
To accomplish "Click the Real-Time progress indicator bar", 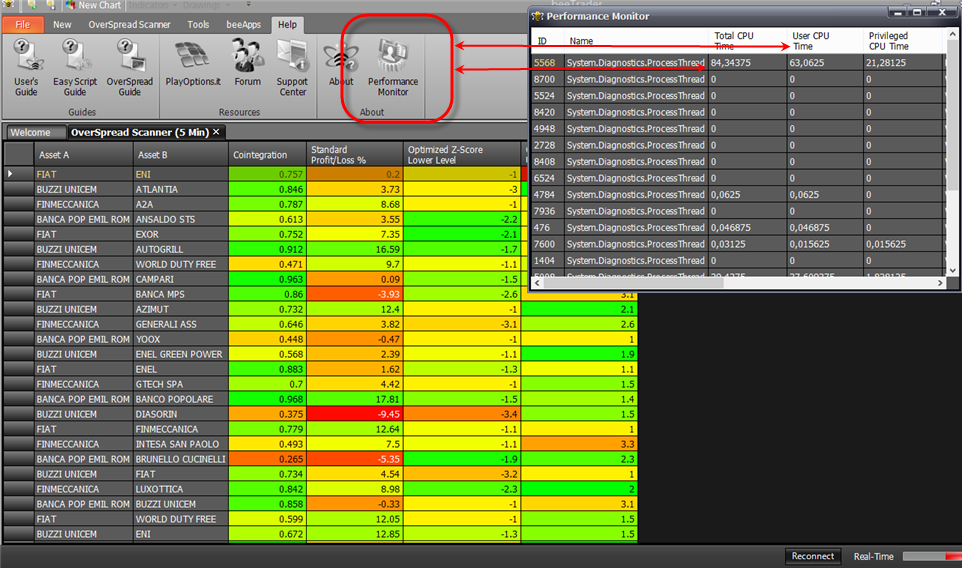I will click(x=932, y=556).
